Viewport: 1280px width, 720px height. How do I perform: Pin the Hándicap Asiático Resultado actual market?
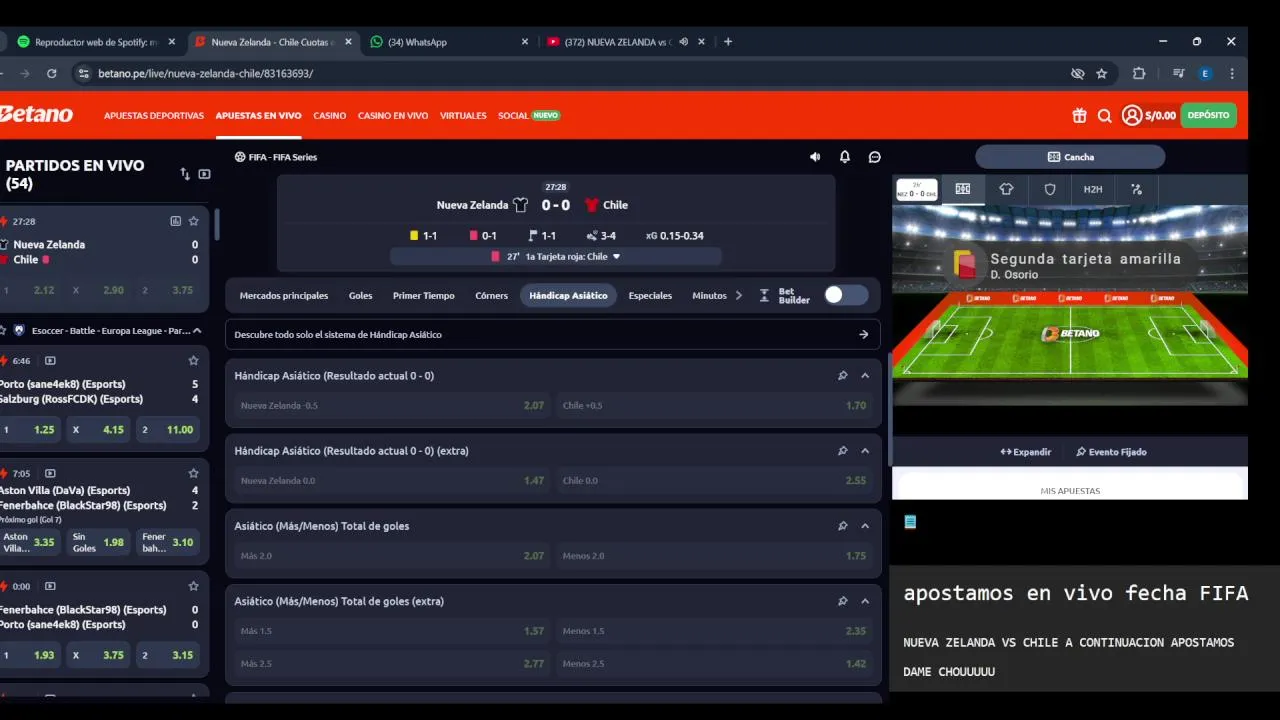(x=843, y=376)
